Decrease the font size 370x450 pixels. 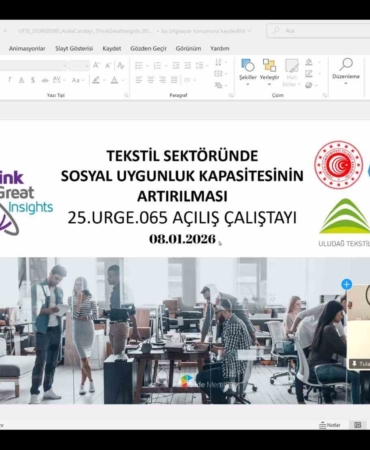(108, 65)
